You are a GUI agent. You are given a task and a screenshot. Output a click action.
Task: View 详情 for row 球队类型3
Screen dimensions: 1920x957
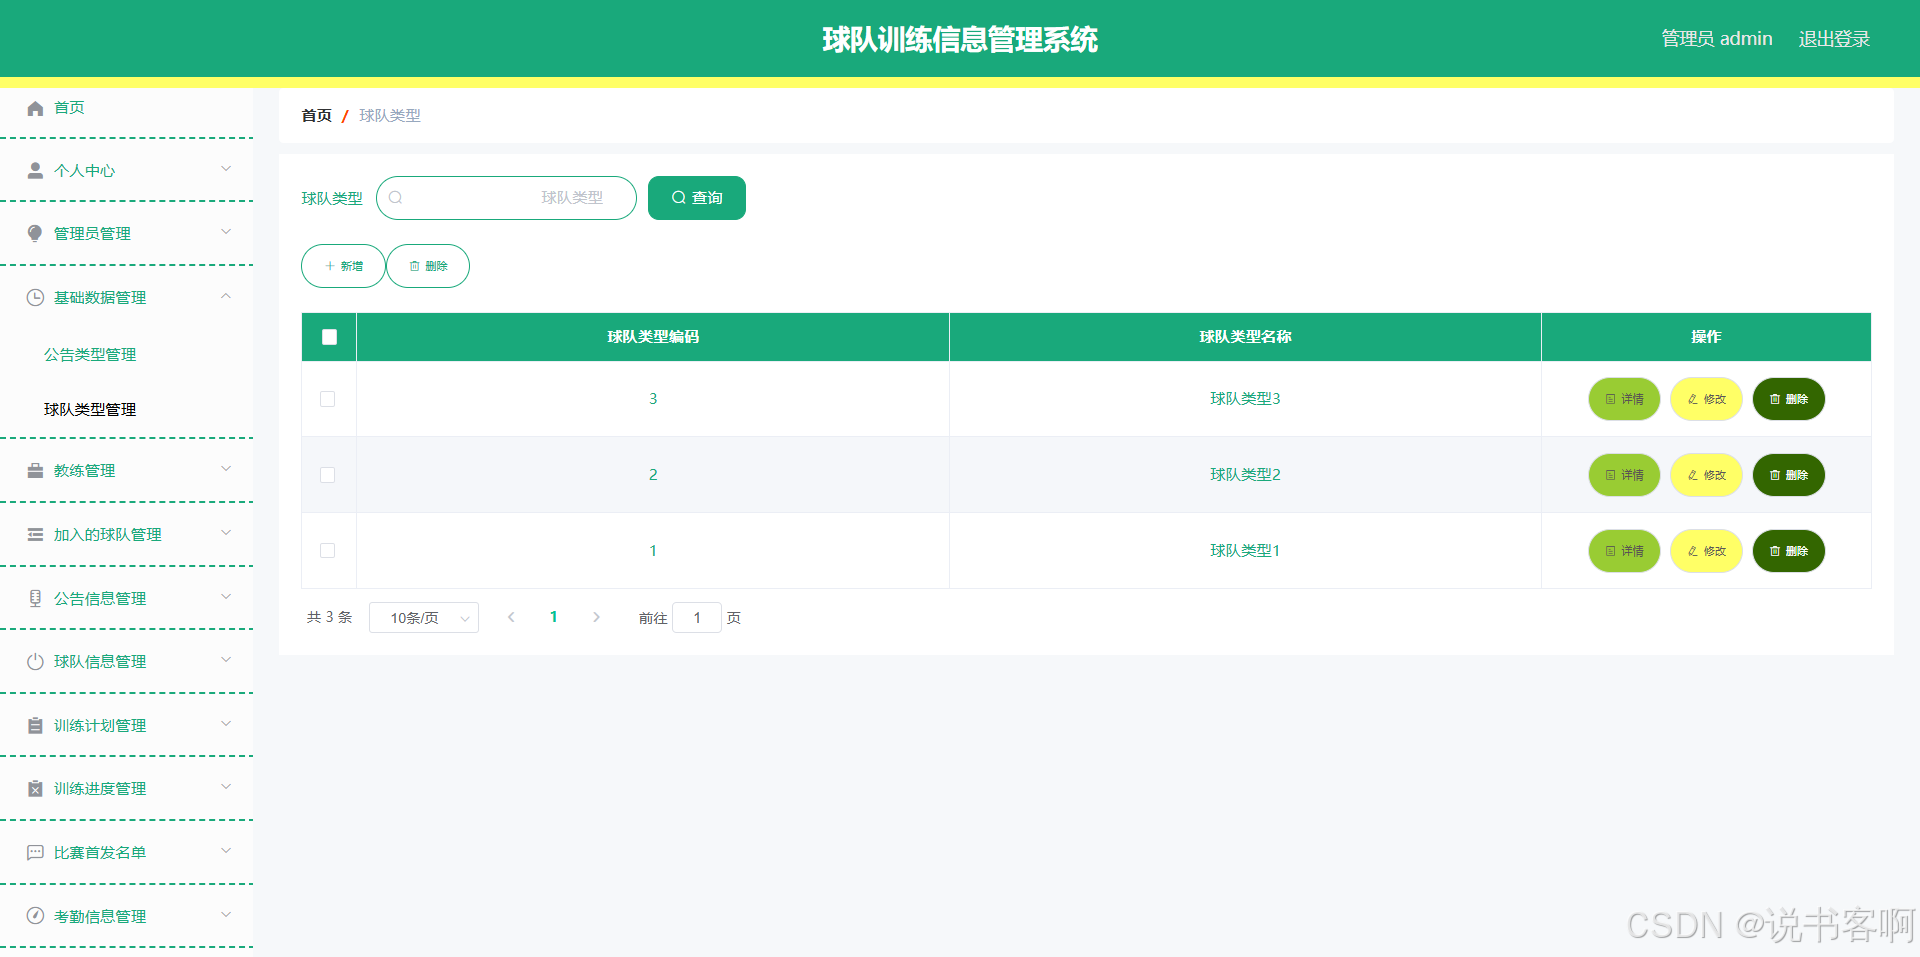(1624, 399)
